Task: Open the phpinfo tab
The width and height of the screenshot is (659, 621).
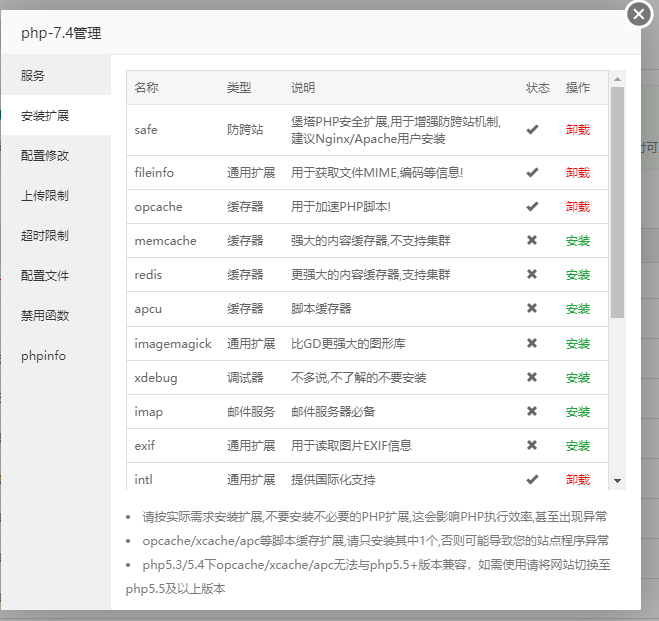Action: tap(56, 356)
